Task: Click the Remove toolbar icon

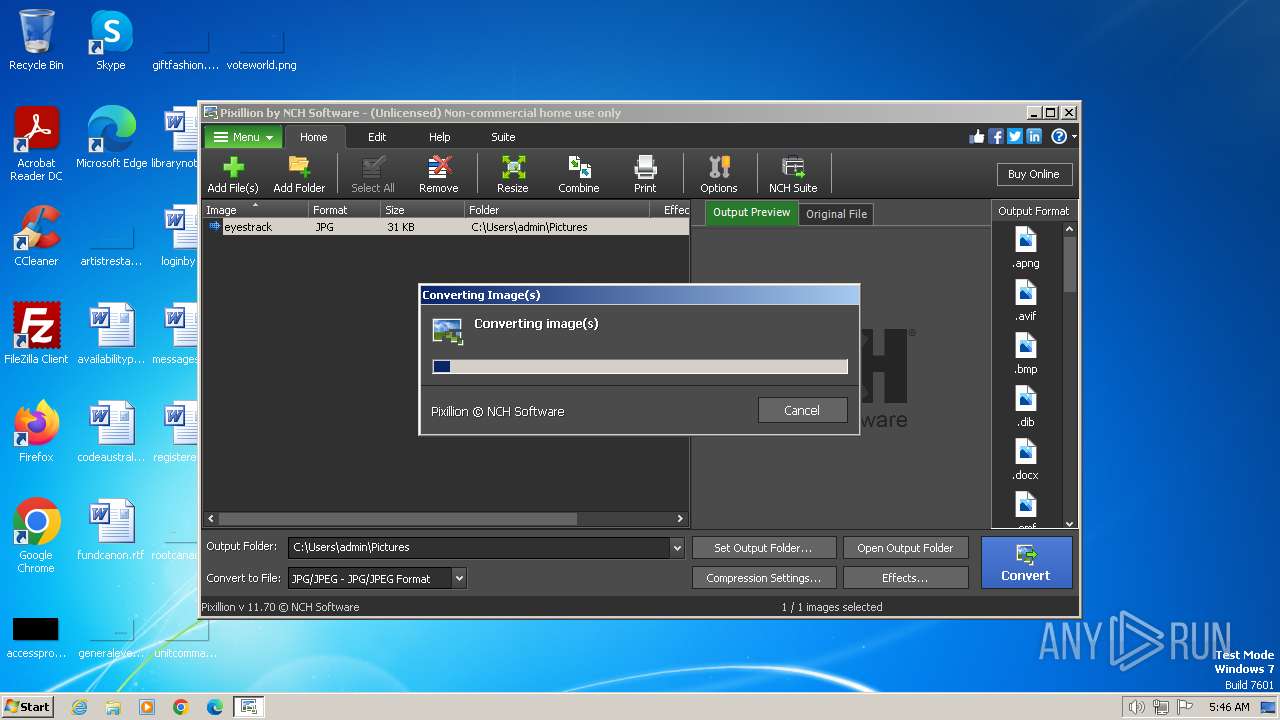Action: 439,174
